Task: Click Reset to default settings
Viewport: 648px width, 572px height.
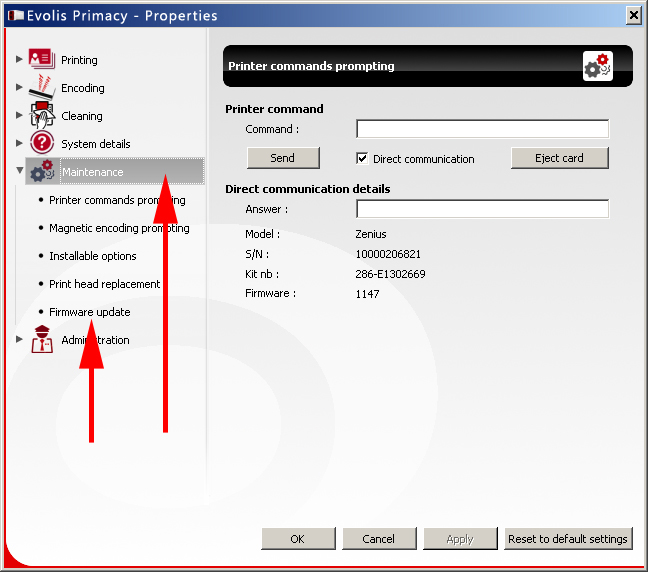Action: coord(568,539)
